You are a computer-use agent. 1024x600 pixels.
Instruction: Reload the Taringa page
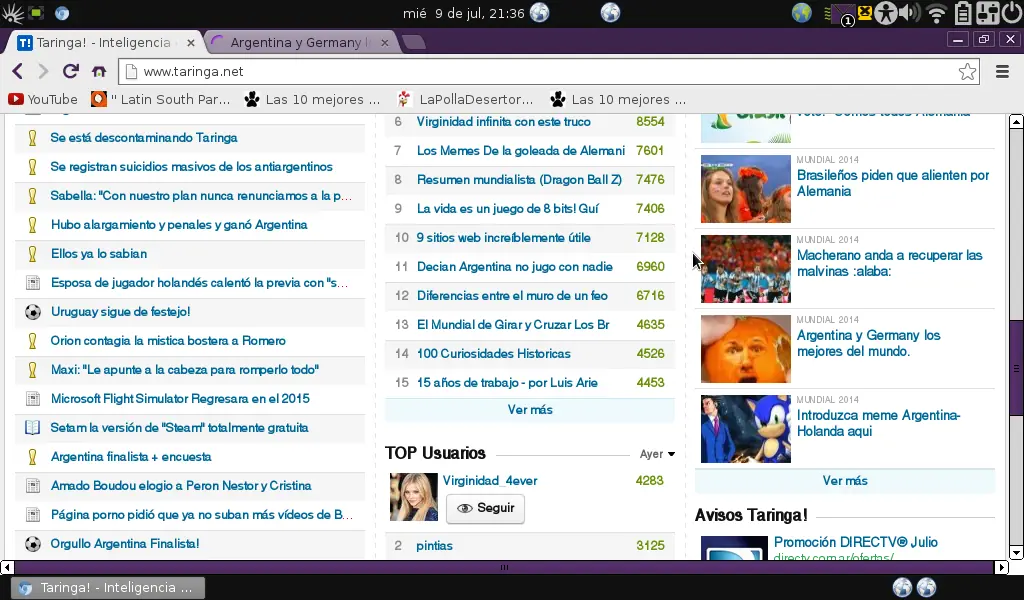pyautogui.click(x=71, y=71)
